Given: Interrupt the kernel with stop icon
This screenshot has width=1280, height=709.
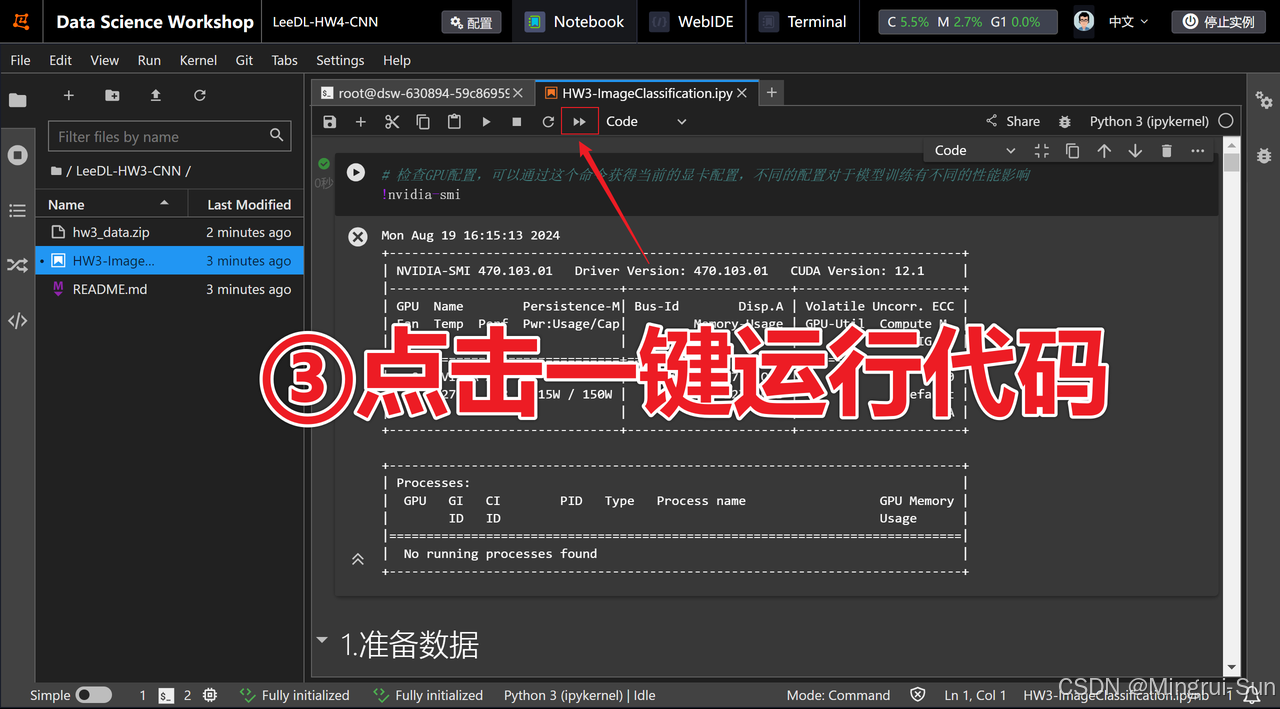Looking at the screenshot, I should coord(517,122).
